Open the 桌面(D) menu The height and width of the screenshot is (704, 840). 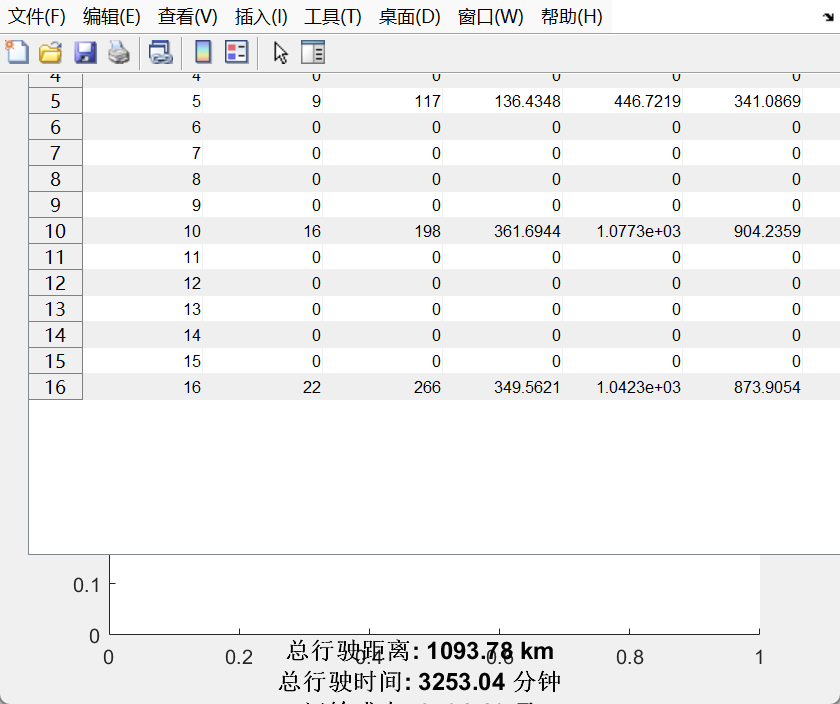pos(409,17)
